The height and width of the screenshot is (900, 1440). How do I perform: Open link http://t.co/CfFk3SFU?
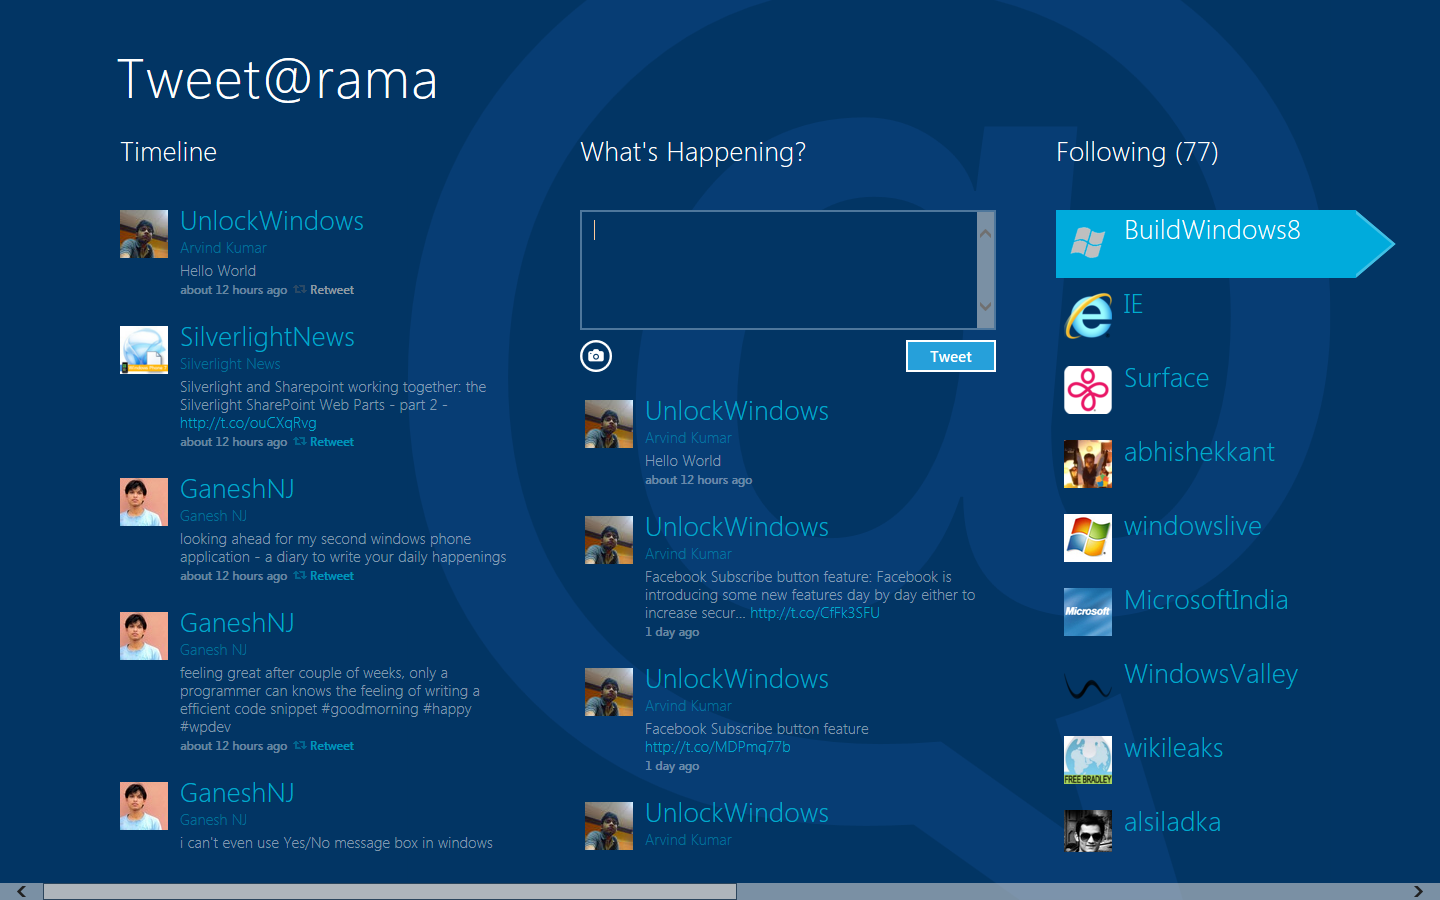[815, 613]
